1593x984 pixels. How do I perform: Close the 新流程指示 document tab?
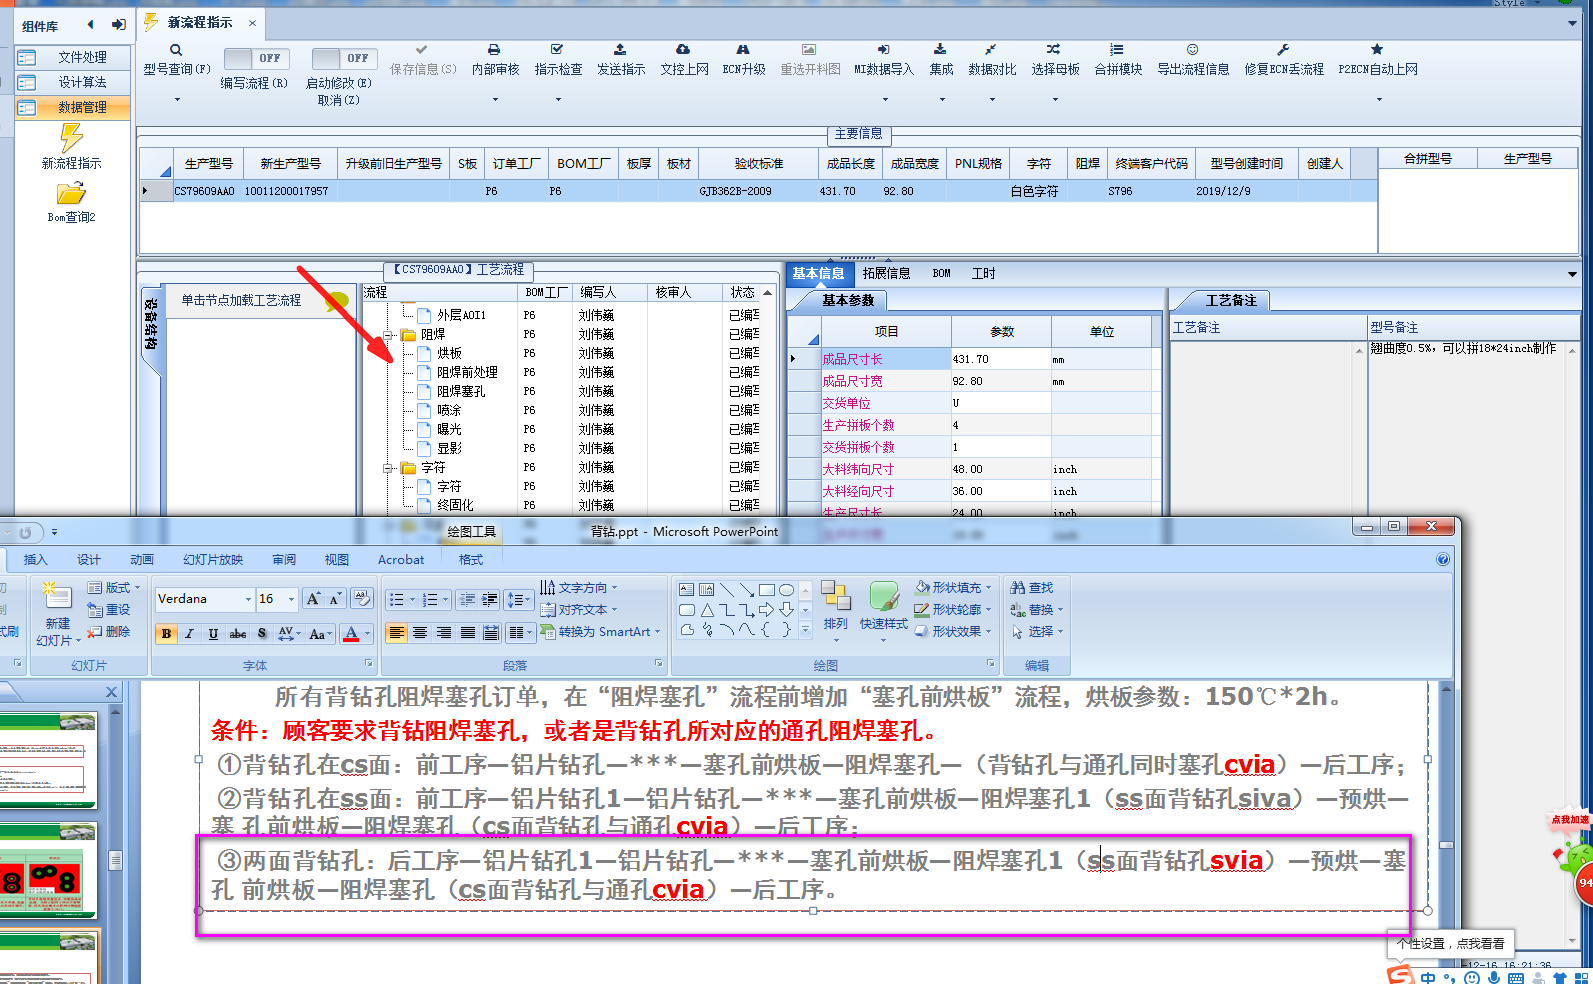click(252, 23)
